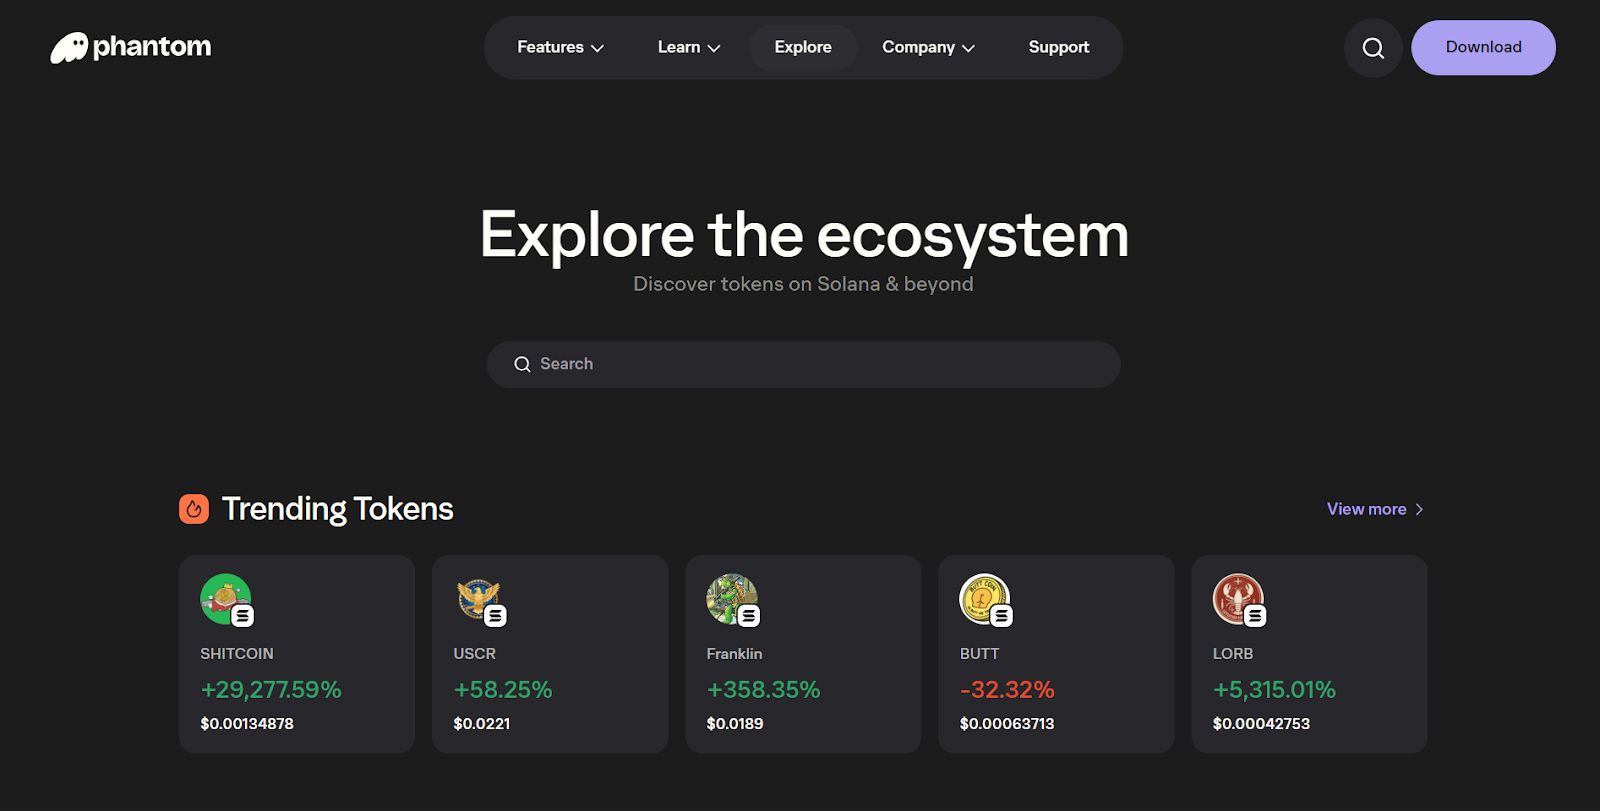
Task: Focus the token Search field
Action: pyautogui.click(x=803, y=364)
